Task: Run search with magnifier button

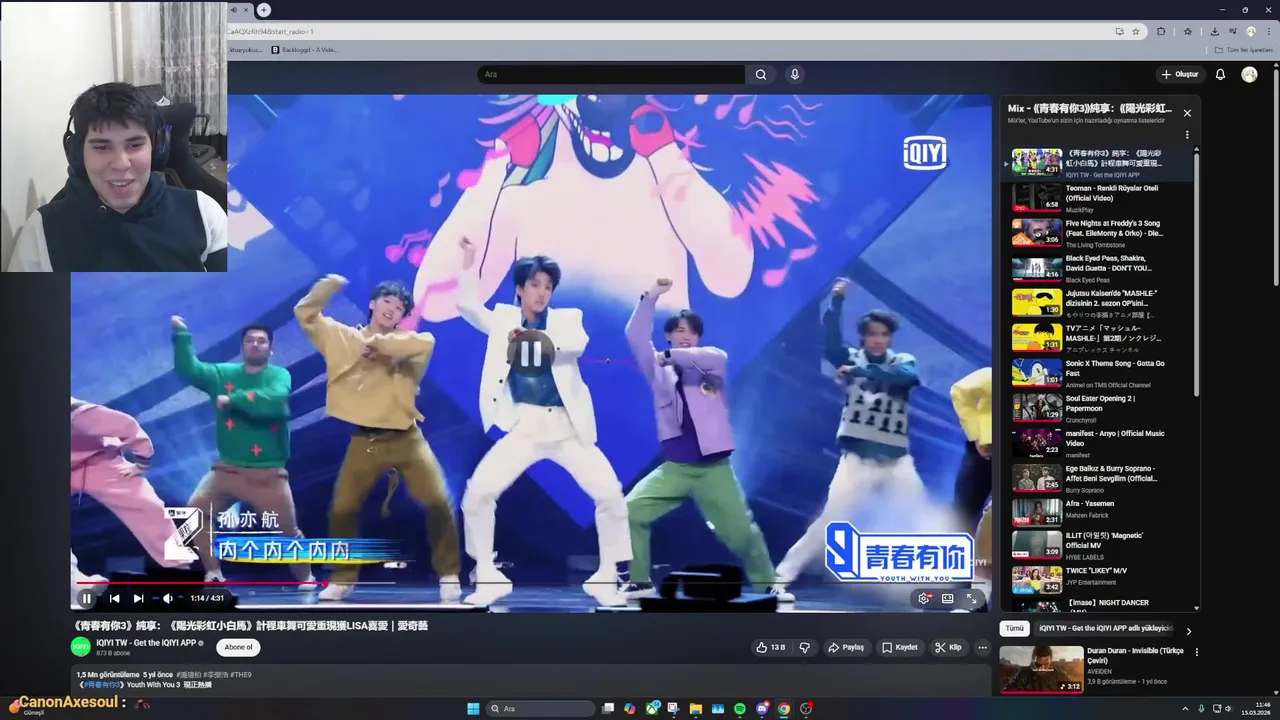Action: 761,74
